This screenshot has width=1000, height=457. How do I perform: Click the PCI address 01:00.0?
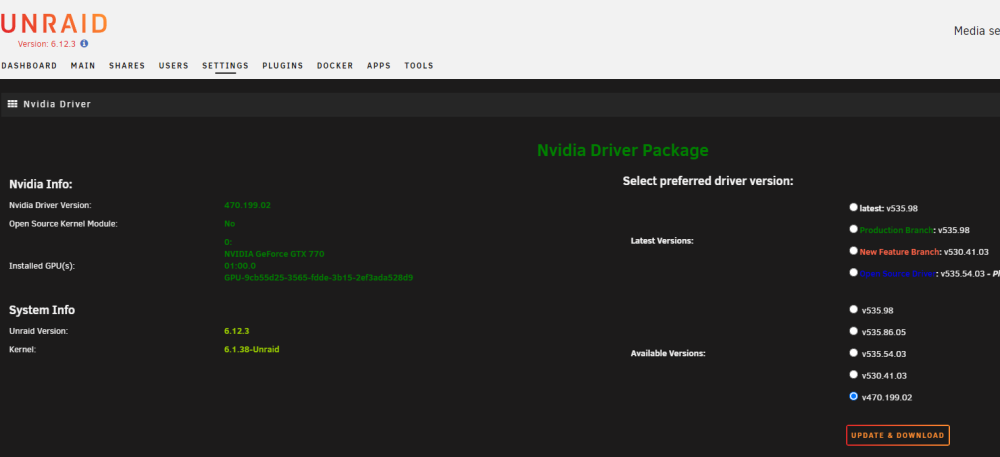click(x=240, y=266)
